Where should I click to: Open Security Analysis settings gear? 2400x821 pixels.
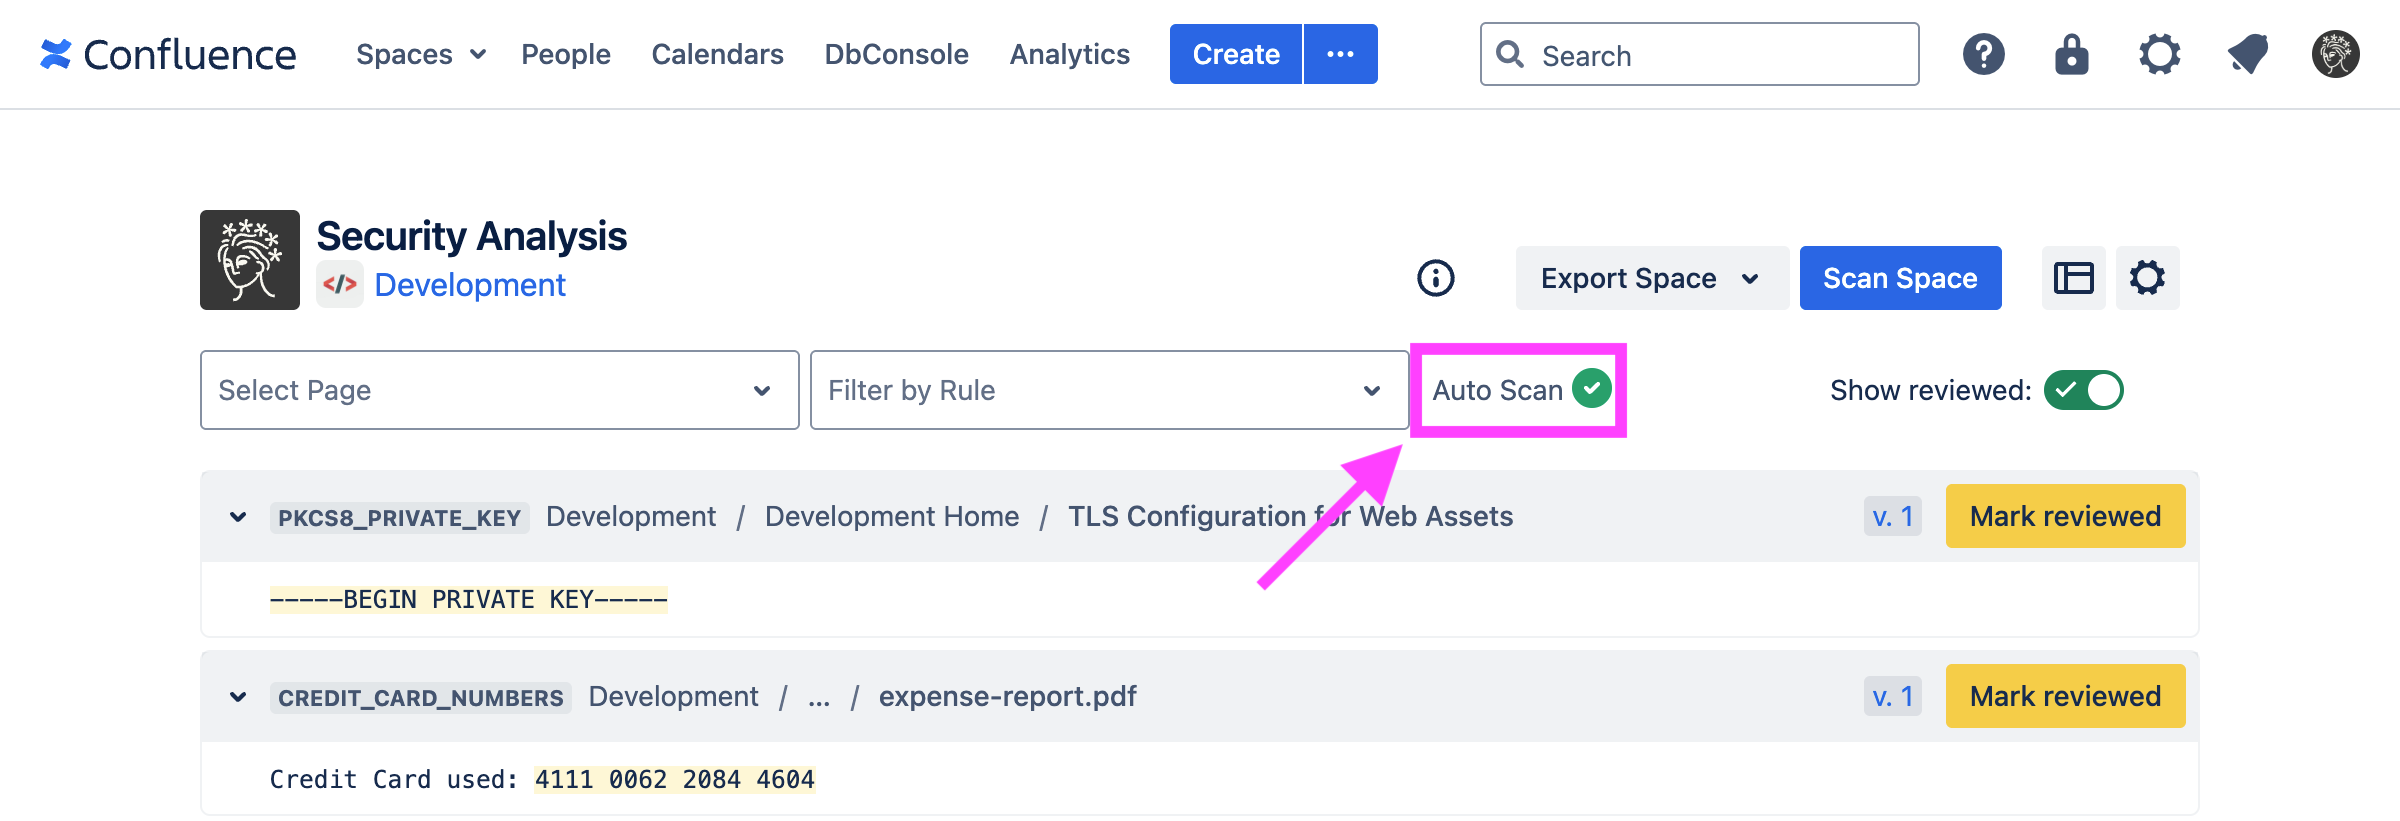pyautogui.click(x=2147, y=278)
